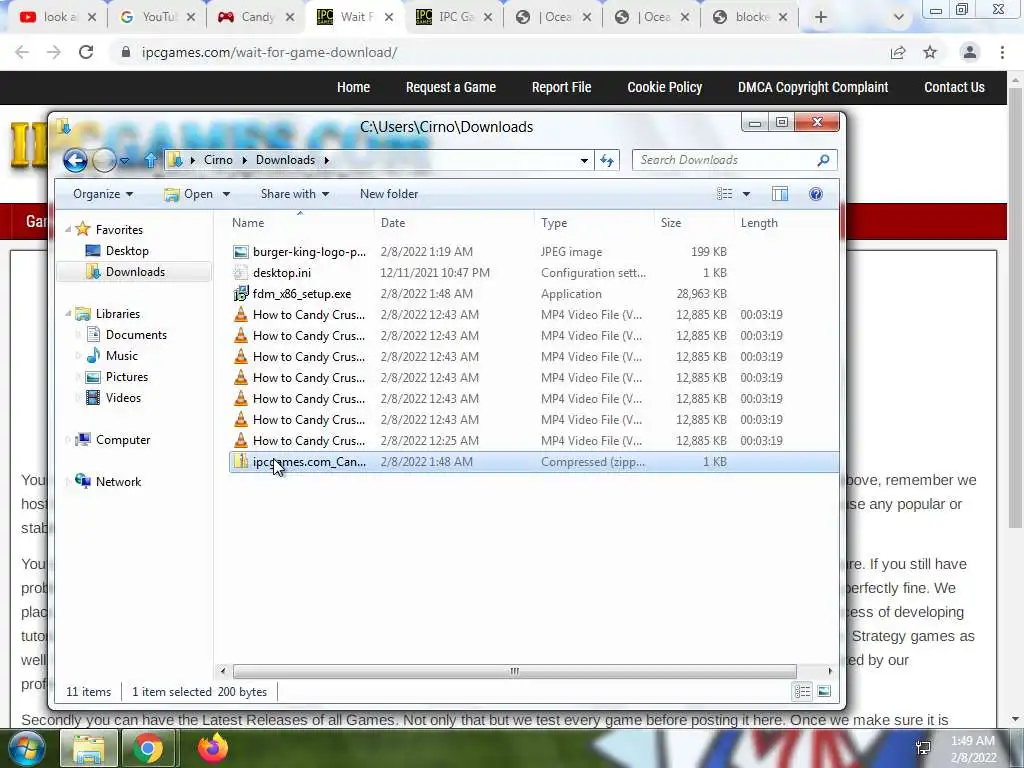Select Downloads in navigation pane
This screenshot has width=1024, height=768.
[135, 272]
